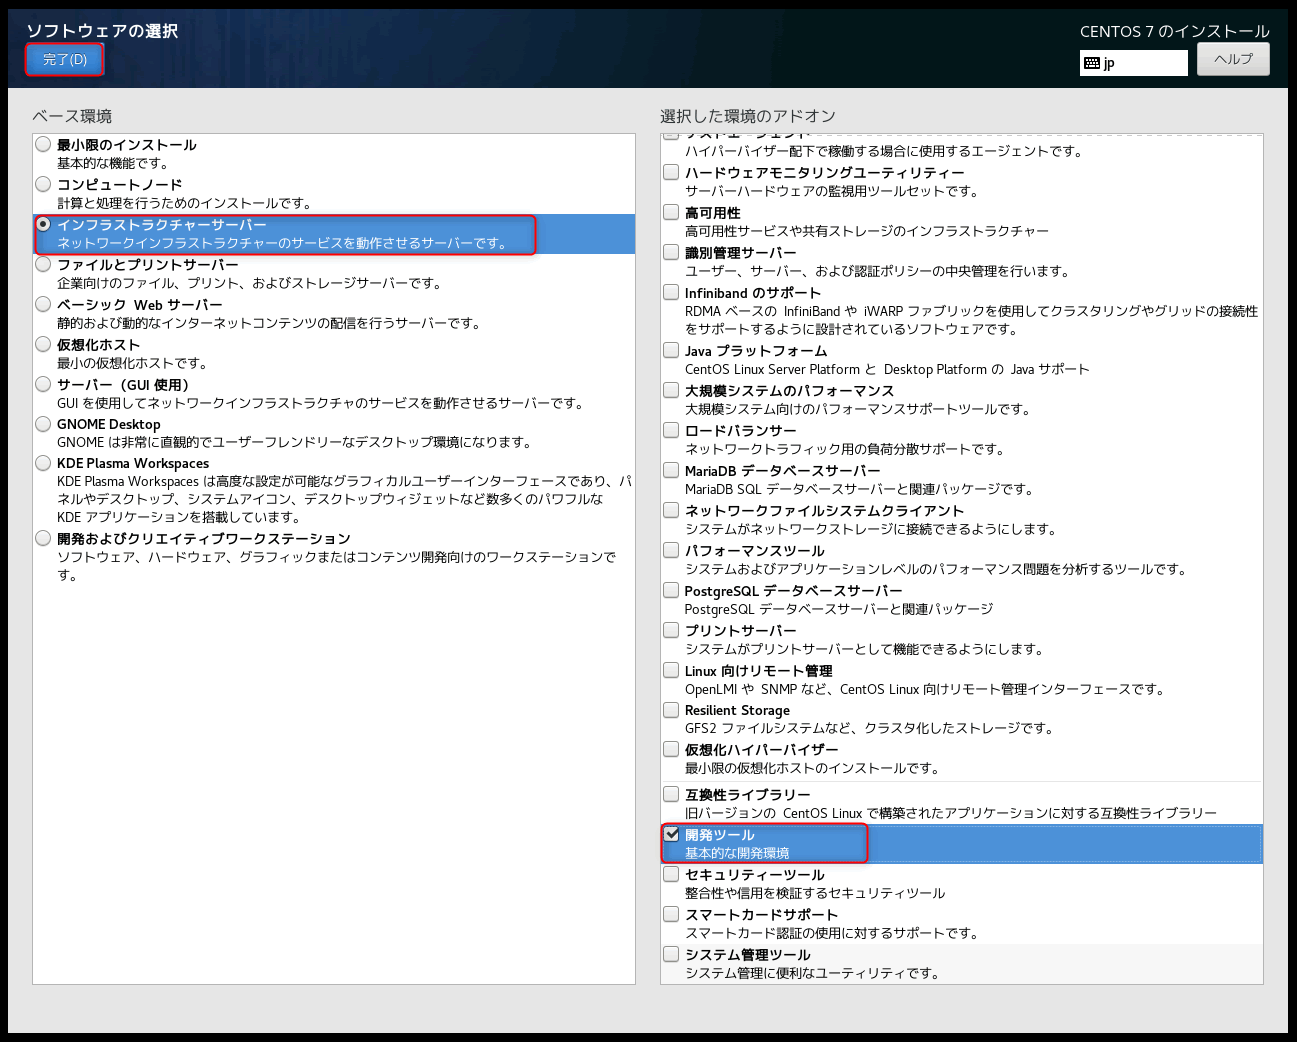Tick the セキュリティーツール checkbox
This screenshot has height=1042, width=1297.
pyautogui.click(x=672, y=874)
